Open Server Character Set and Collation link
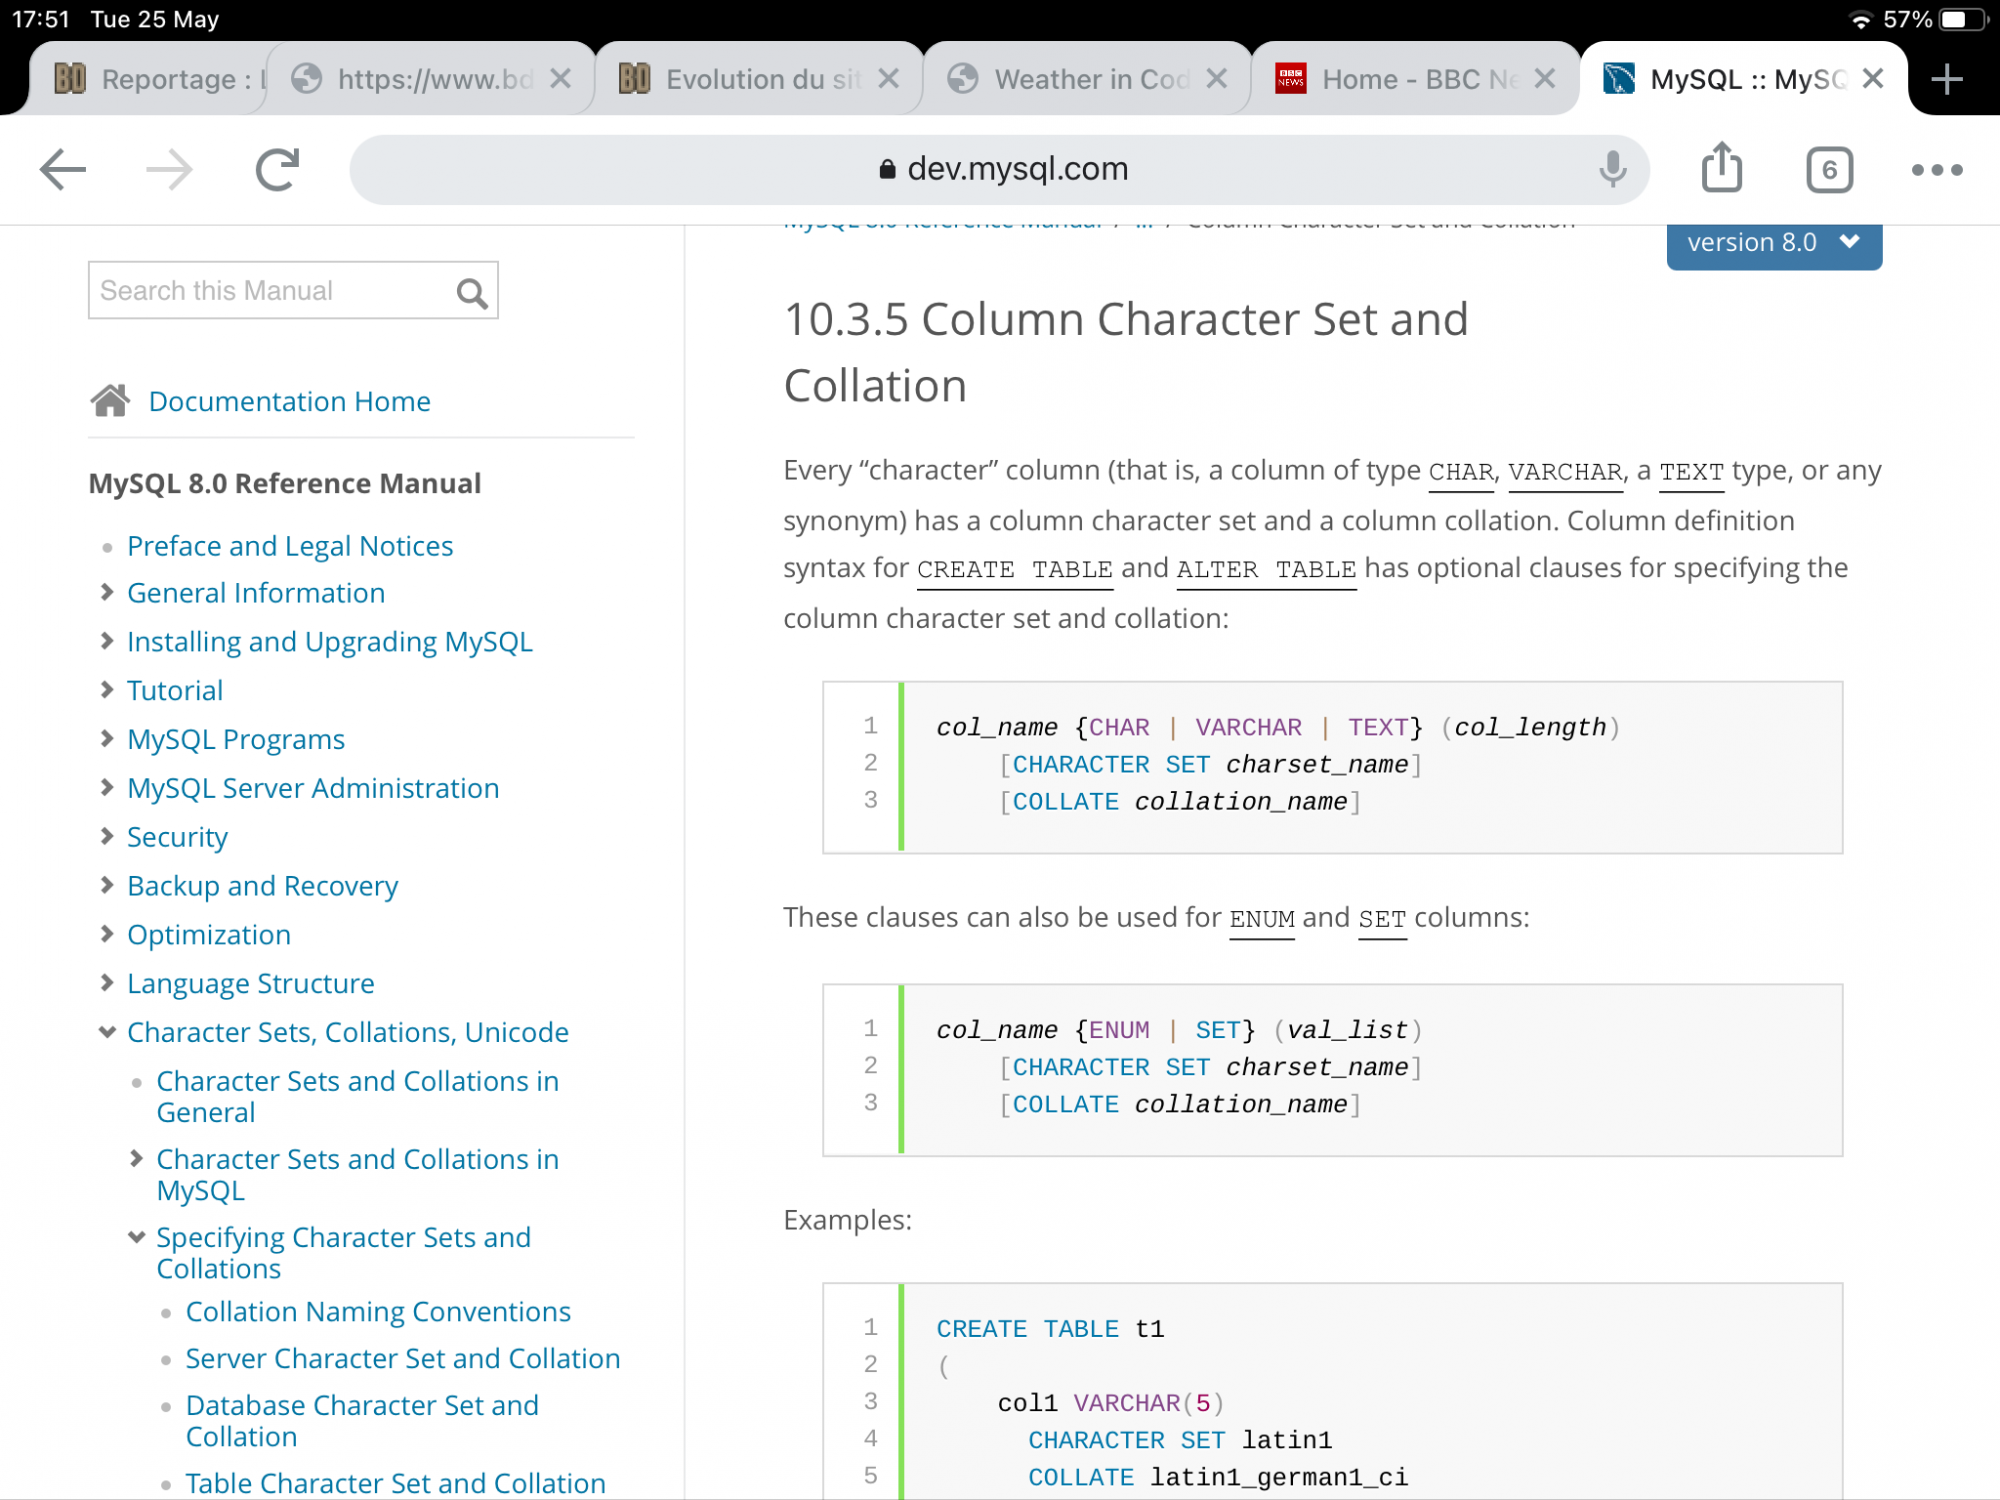This screenshot has height=1500, width=2000. point(403,1358)
